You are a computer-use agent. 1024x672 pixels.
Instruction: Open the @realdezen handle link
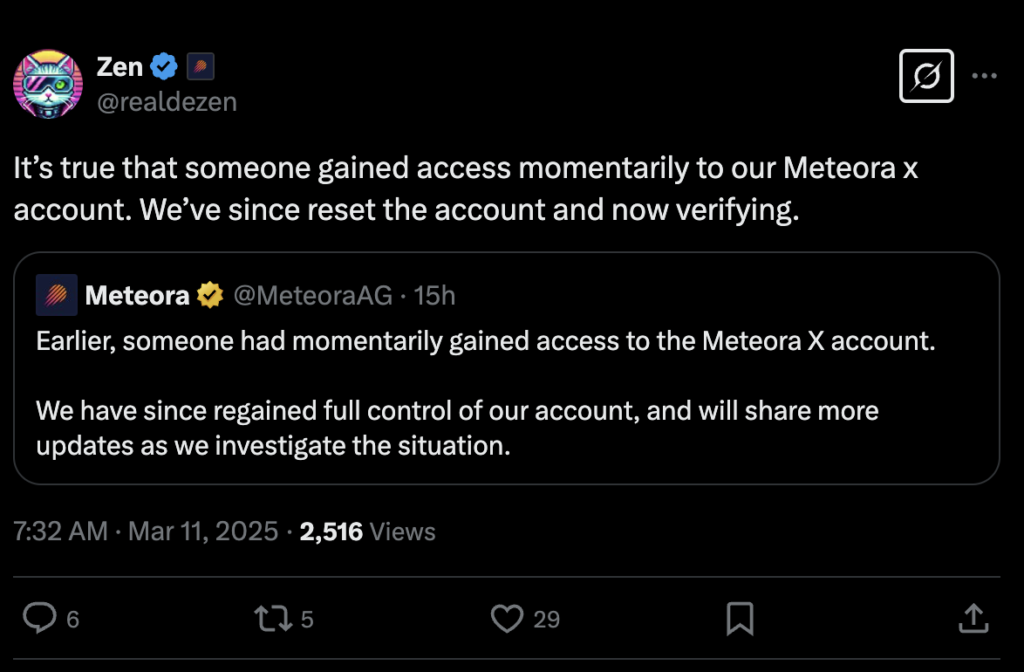click(167, 102)
